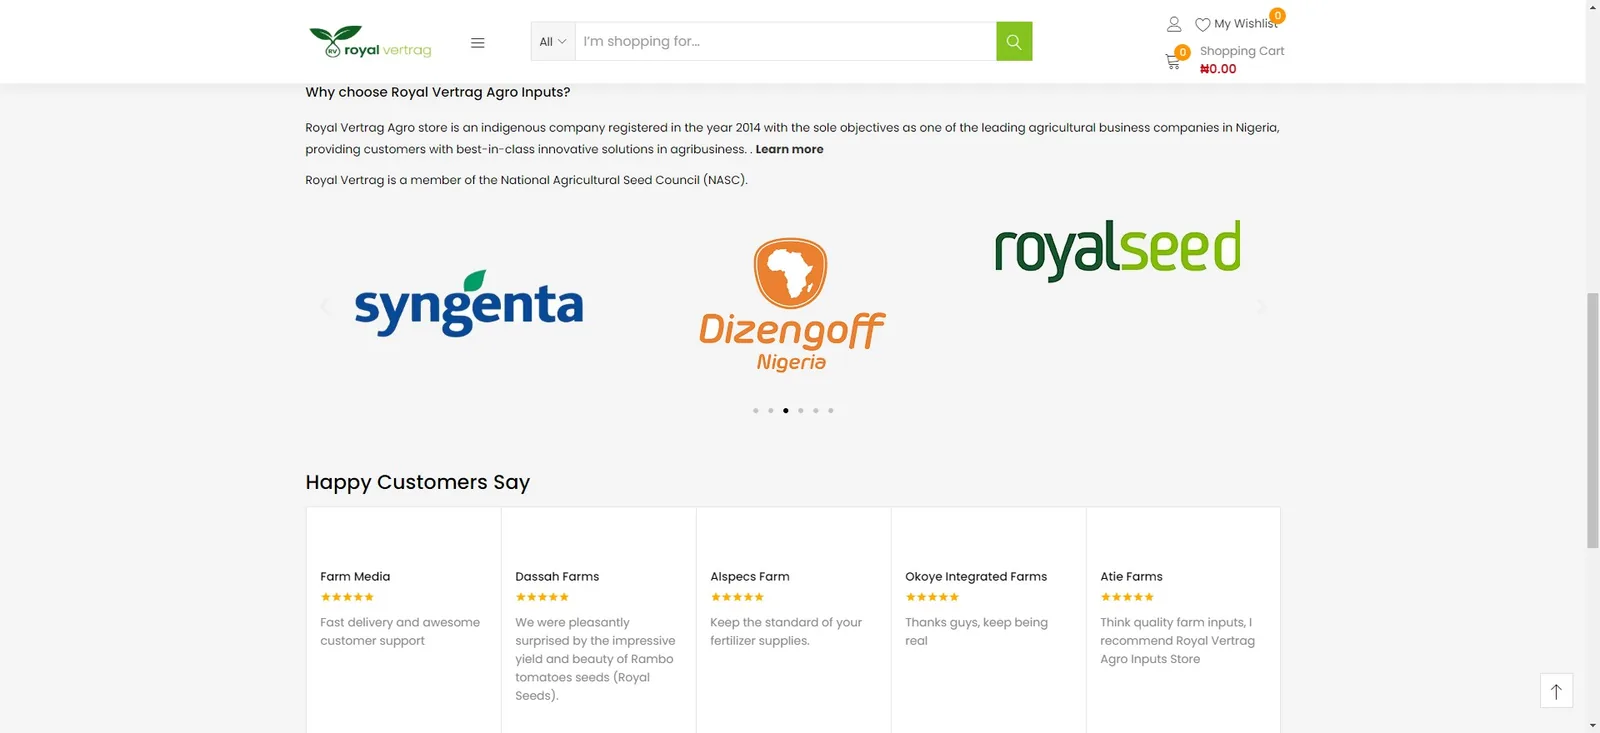
Task: Click the royalseed brand logo
Action: pyautogui.click(x=1117, y=250)
